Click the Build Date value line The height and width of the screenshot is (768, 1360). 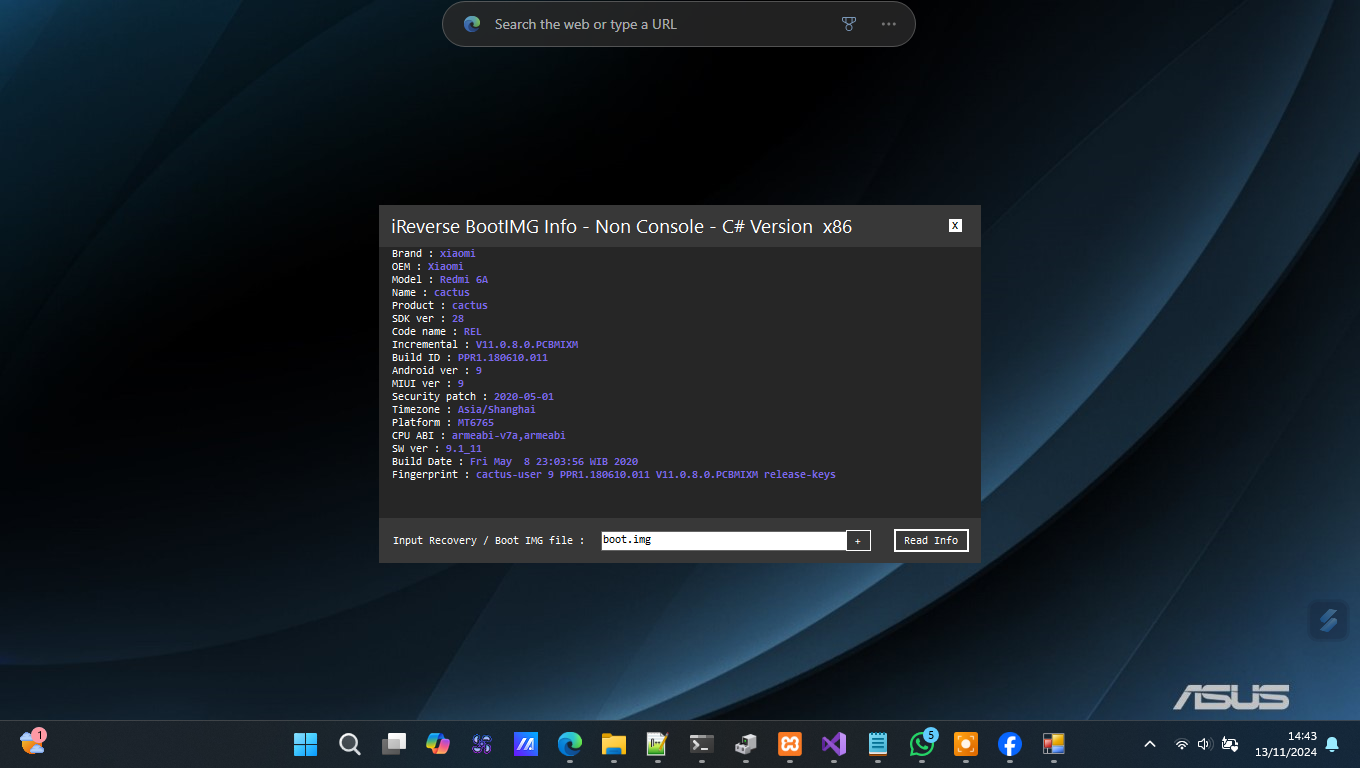554,462
